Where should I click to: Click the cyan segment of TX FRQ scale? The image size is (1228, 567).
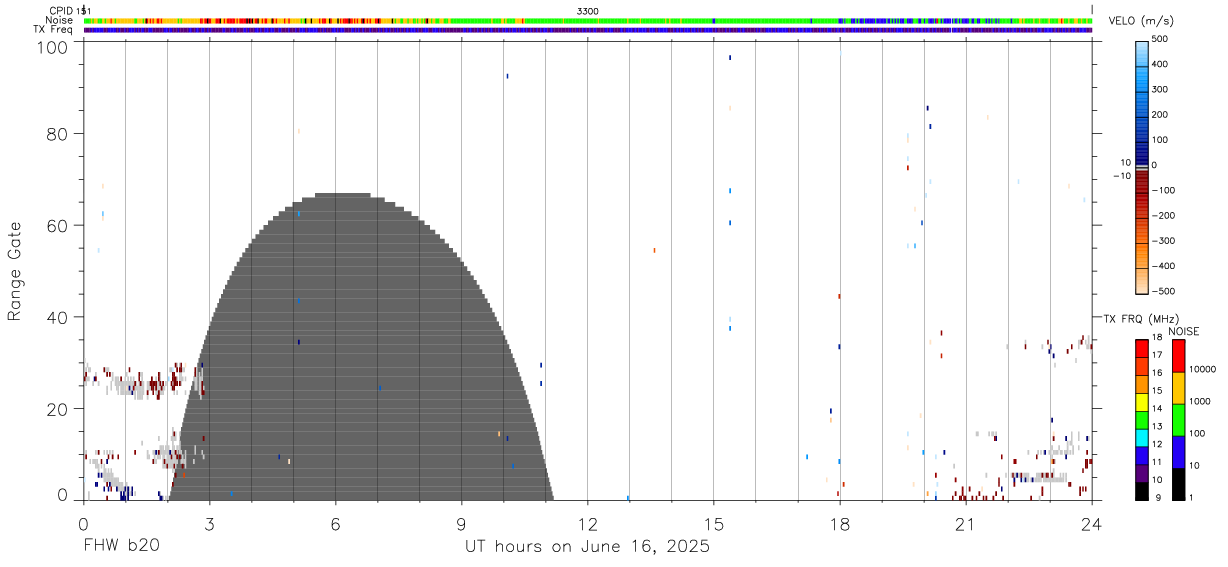(x=1141, y=438)
